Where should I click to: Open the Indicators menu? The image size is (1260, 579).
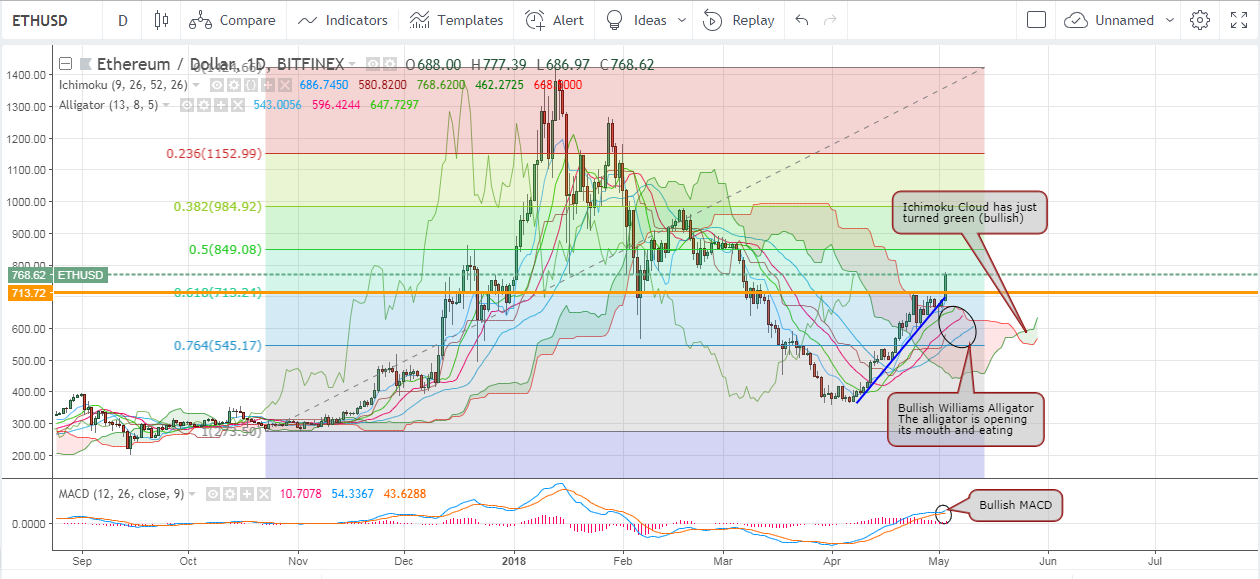tap(343, 20)
